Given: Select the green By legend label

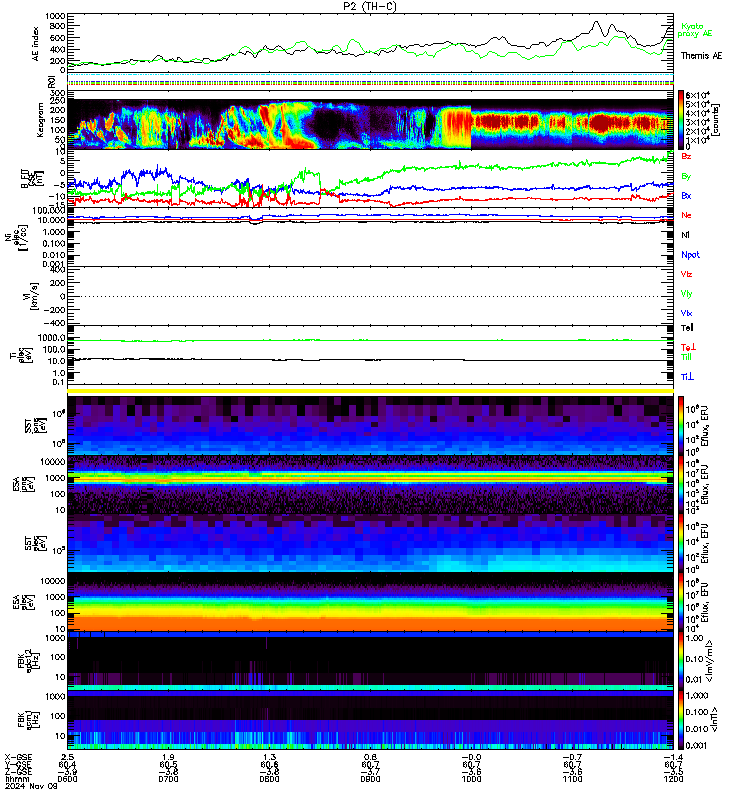Looking at the screenshot, I should 686,176.
